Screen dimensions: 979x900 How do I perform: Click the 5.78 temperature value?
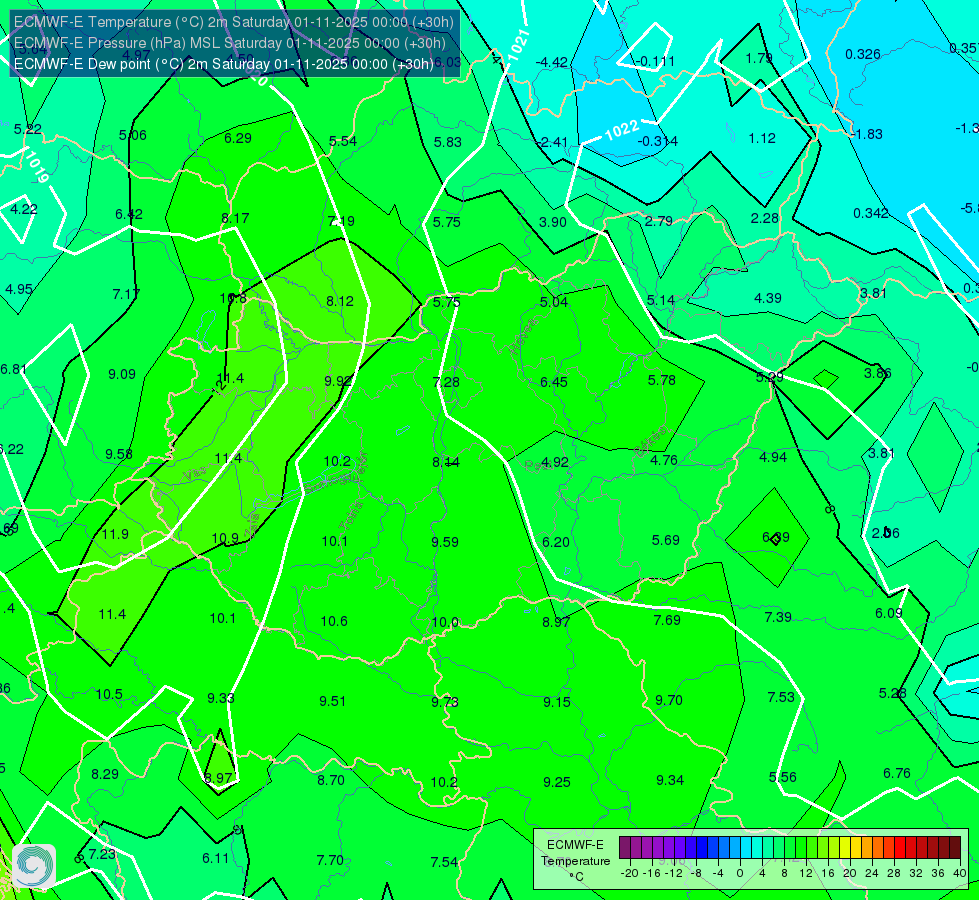(662, 380)
